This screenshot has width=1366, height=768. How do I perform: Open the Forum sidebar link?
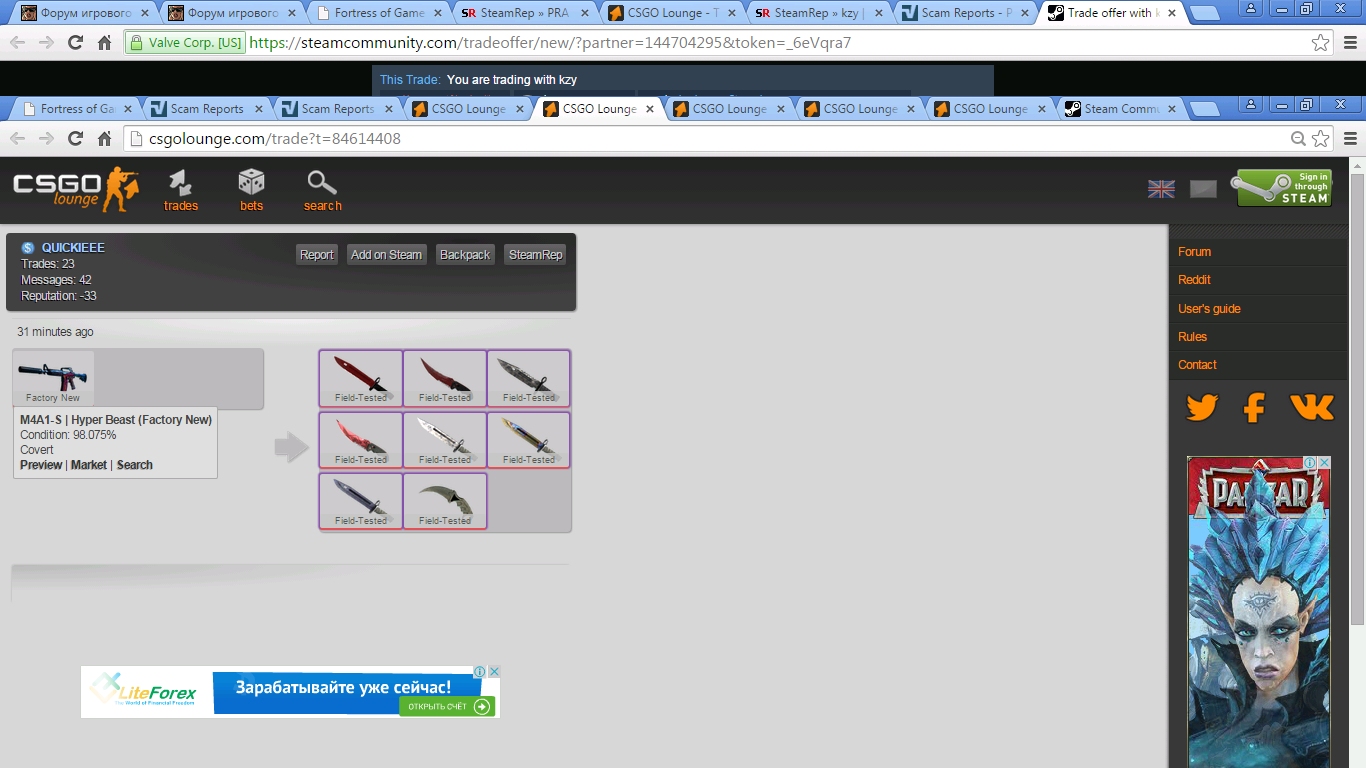(1194, 252)
